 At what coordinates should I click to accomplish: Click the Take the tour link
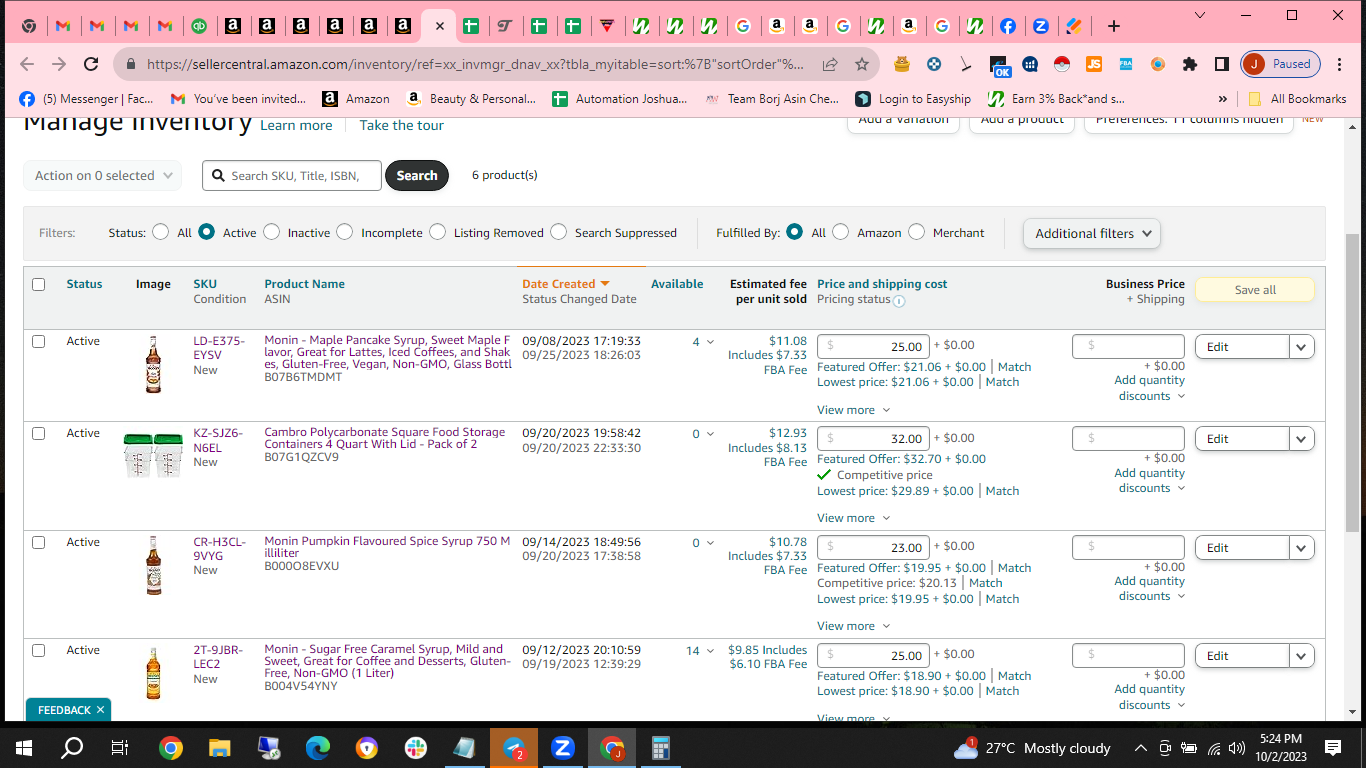401,126
